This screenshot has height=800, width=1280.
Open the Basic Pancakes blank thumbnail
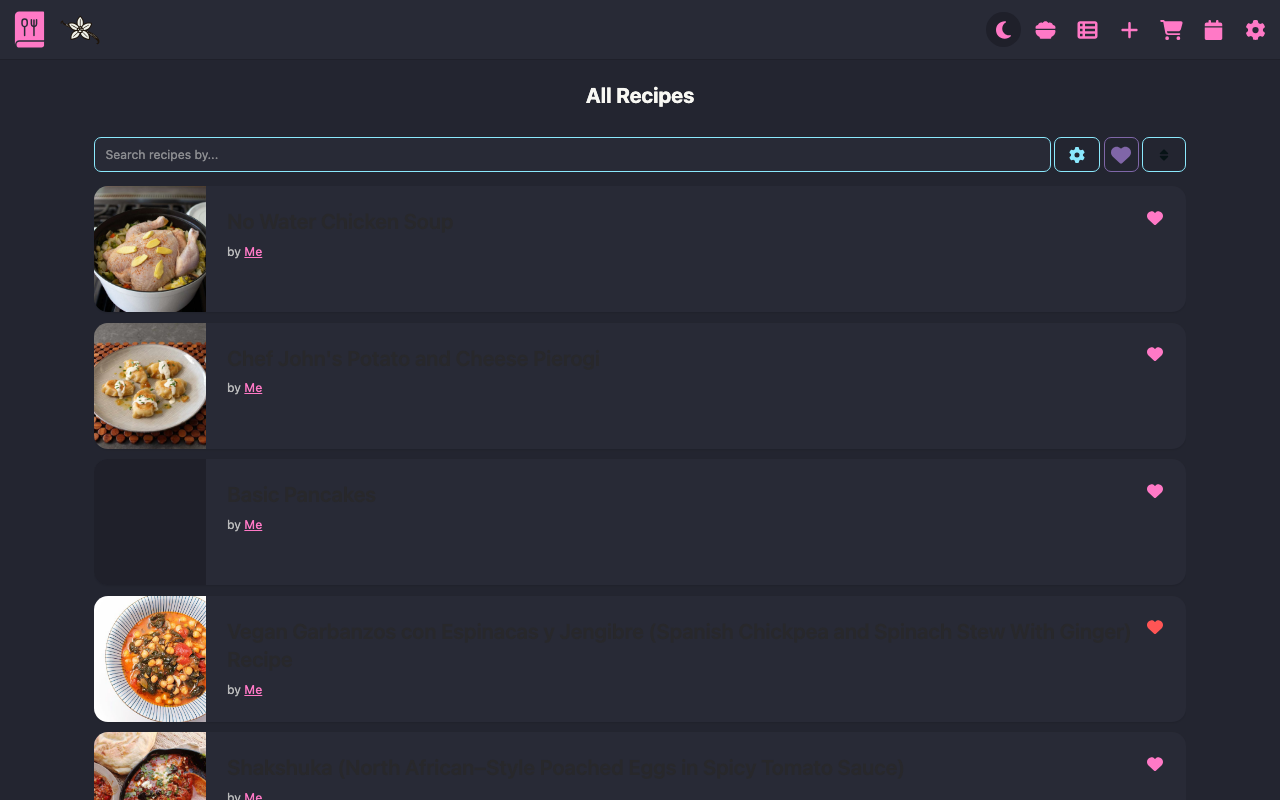click(x=150, y=522)
